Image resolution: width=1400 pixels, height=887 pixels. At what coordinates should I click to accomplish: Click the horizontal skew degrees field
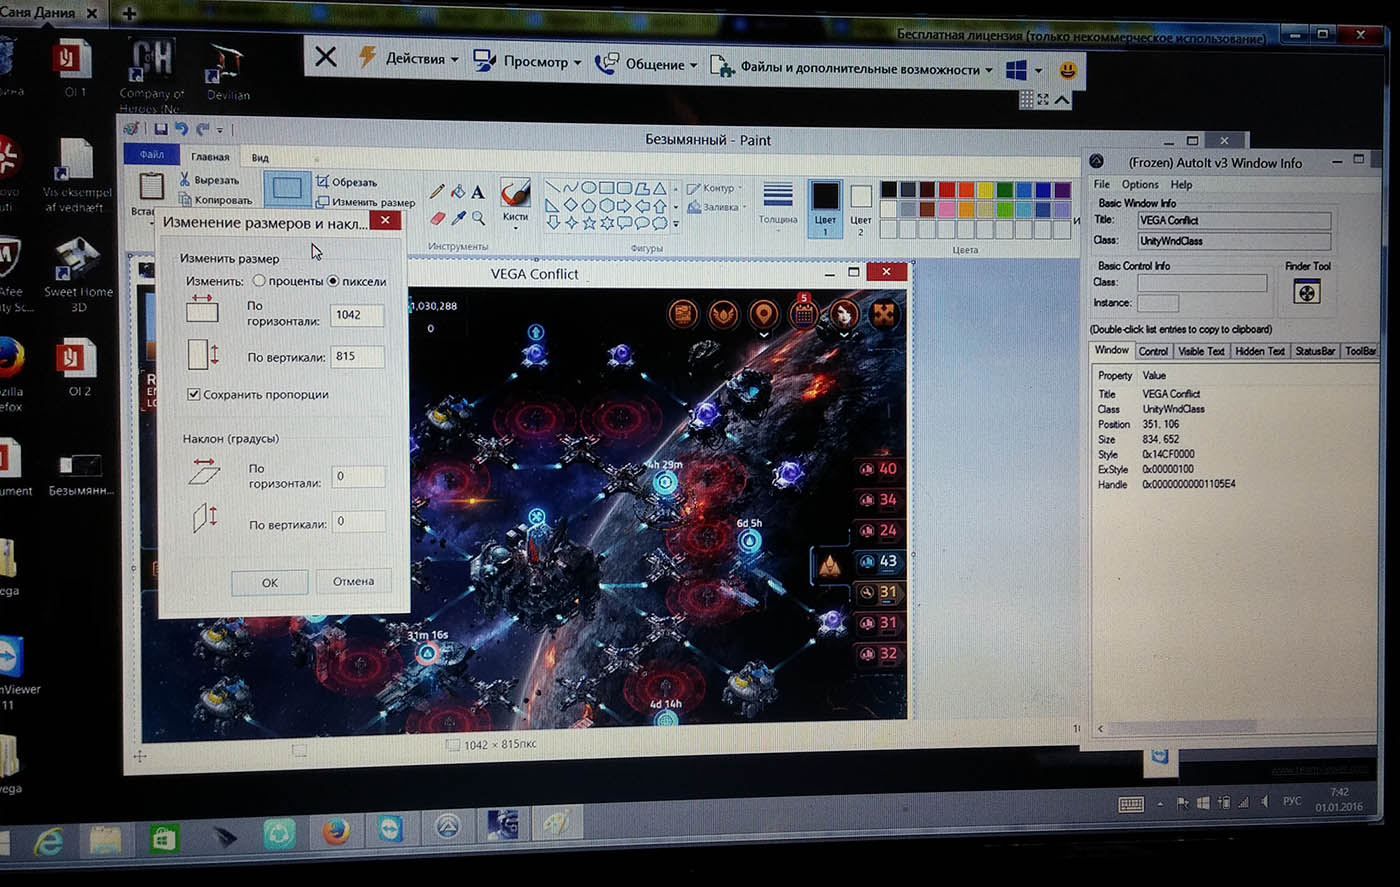coord(358,476)
